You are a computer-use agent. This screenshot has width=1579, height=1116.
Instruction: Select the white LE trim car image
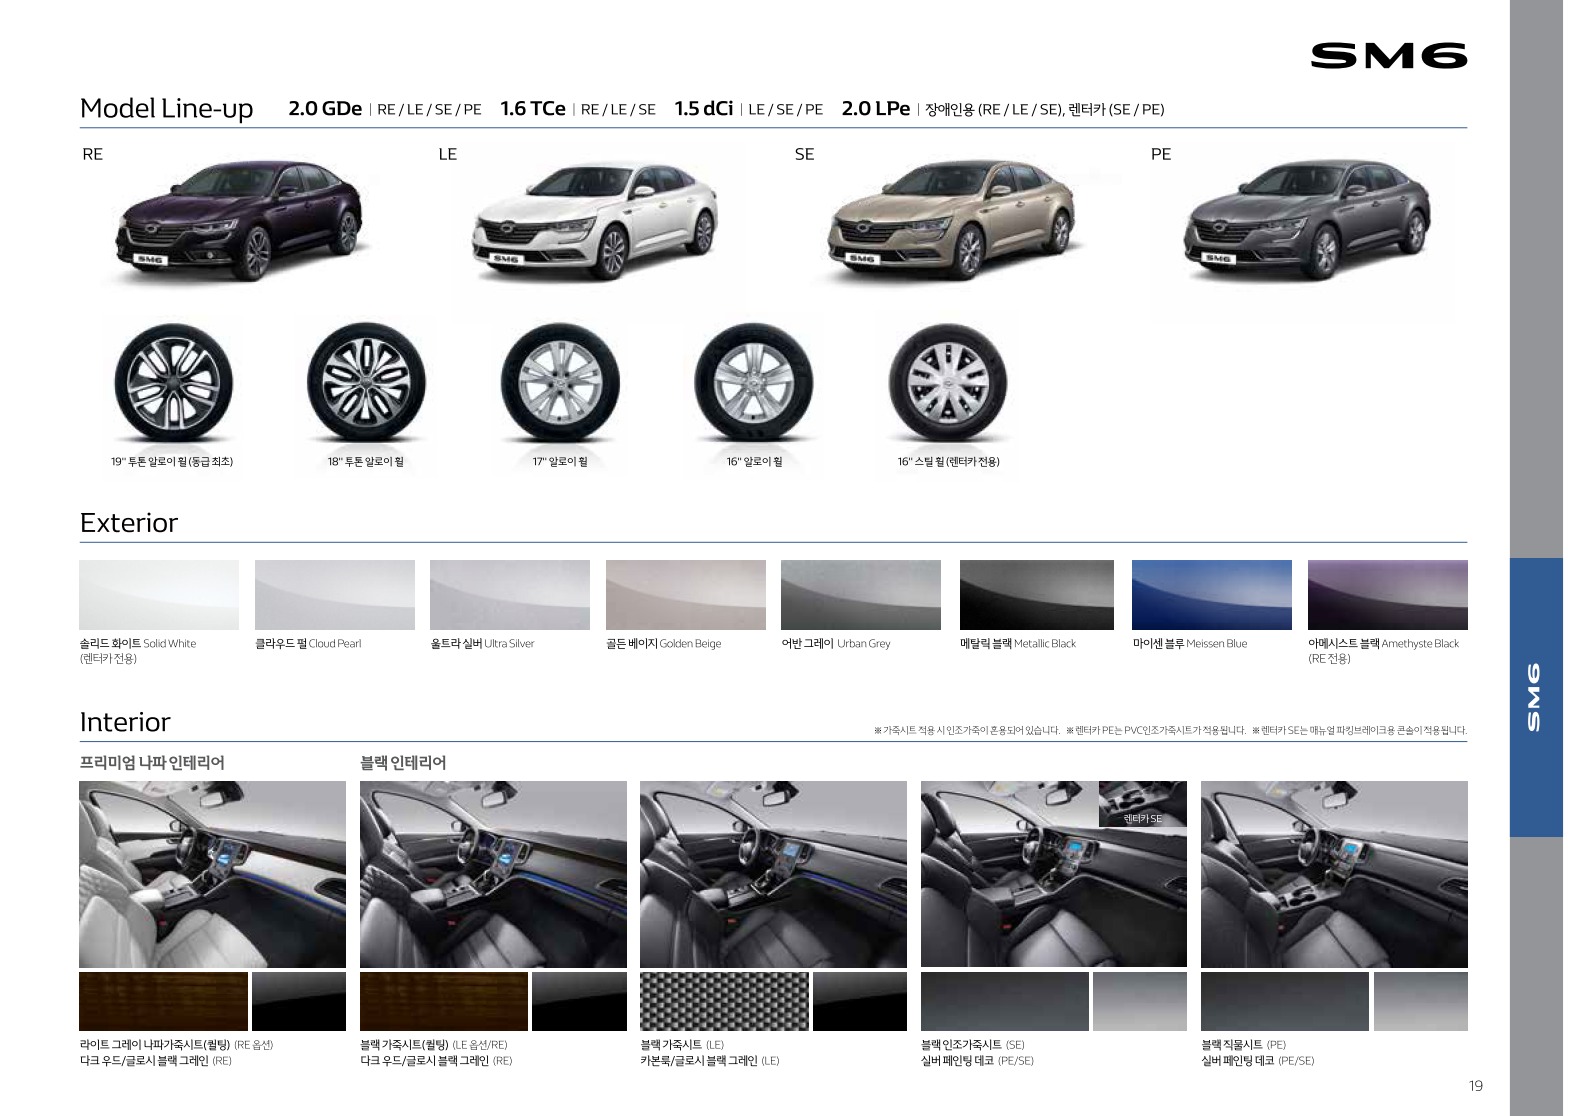point(594,220)
